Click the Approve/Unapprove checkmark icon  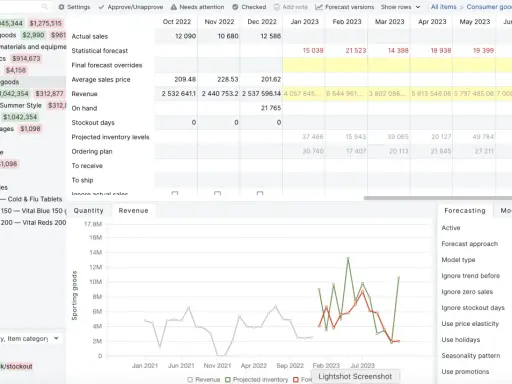coord(101,7)
